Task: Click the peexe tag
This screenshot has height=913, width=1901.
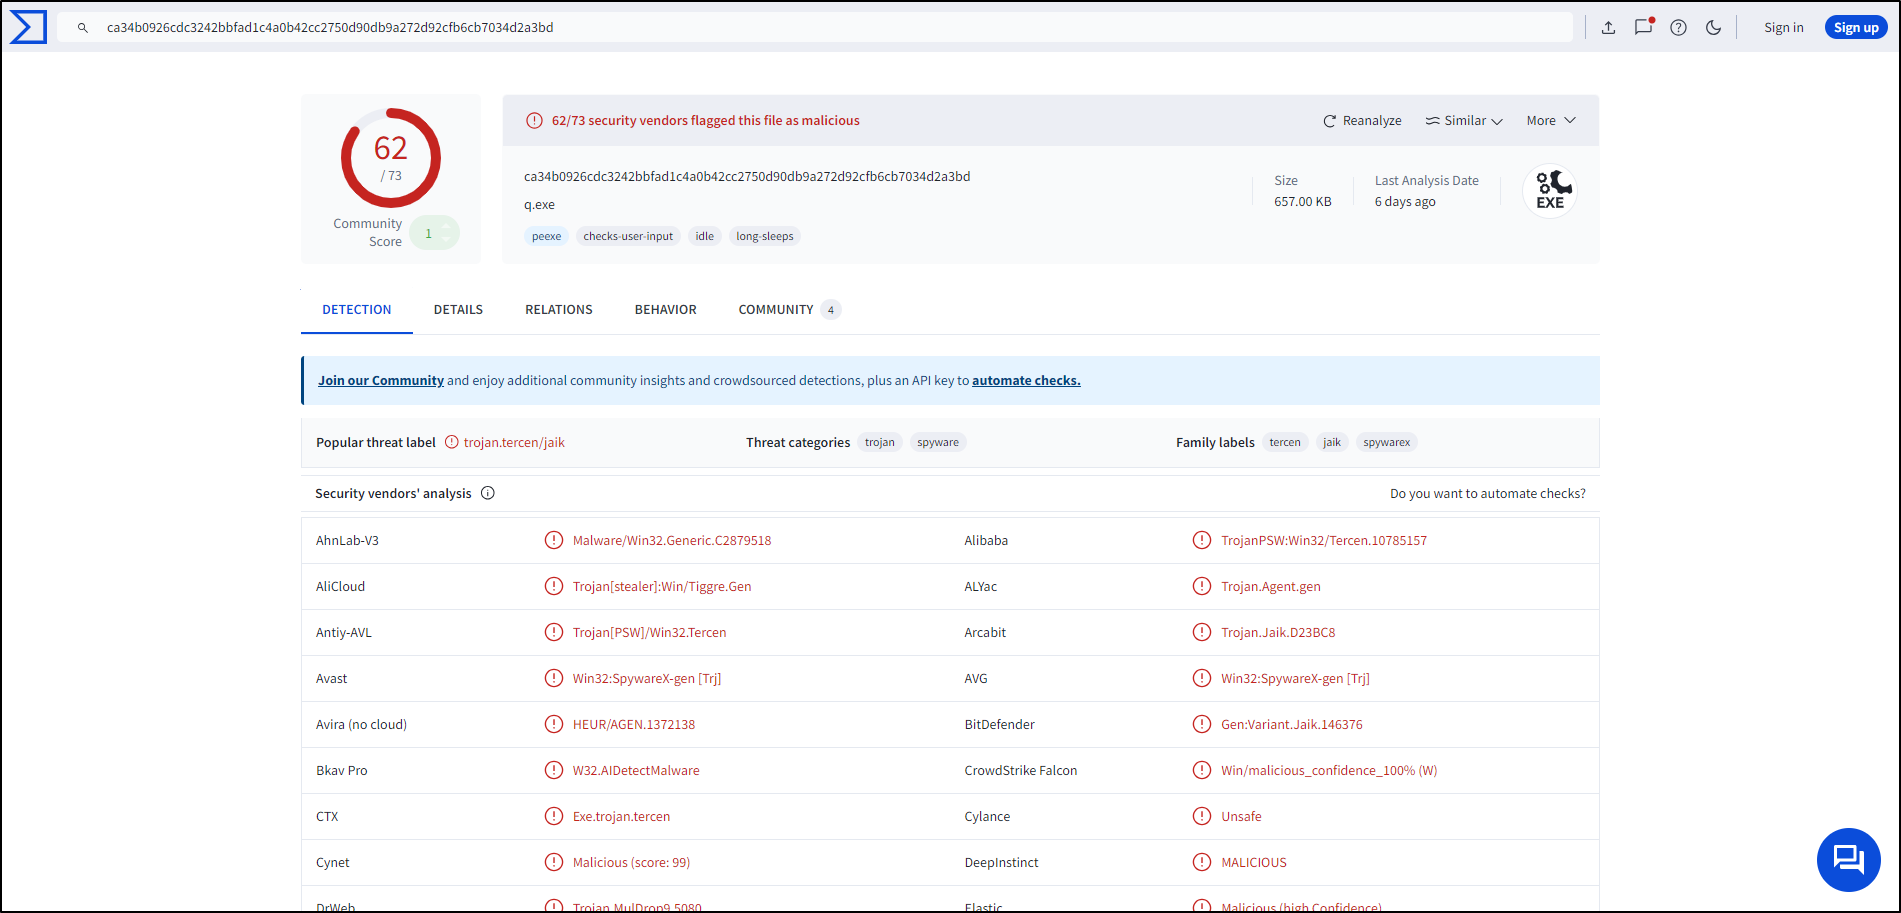Action: coord(546,237)
